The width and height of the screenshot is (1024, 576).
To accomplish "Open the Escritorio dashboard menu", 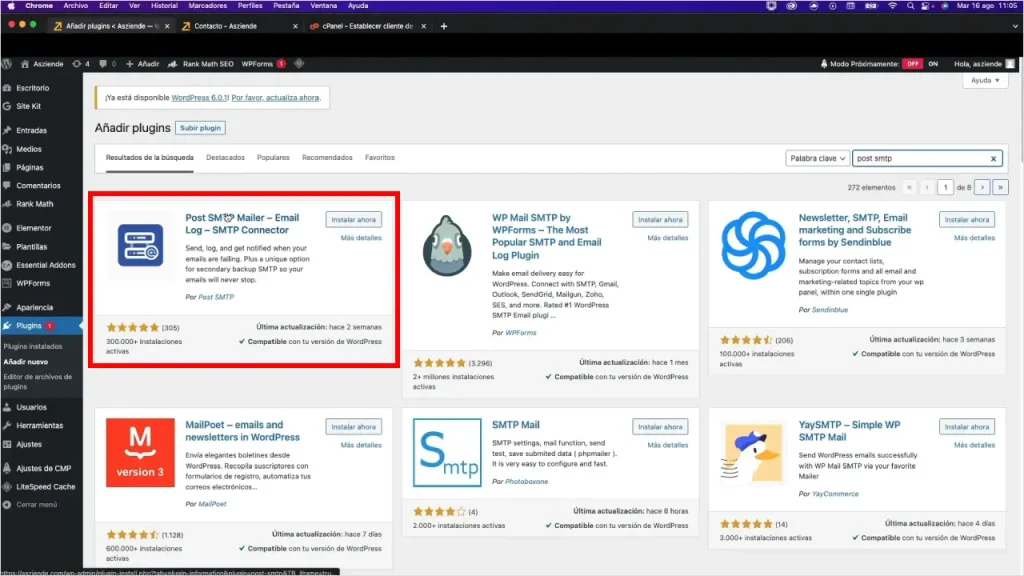I will [33, 88].
